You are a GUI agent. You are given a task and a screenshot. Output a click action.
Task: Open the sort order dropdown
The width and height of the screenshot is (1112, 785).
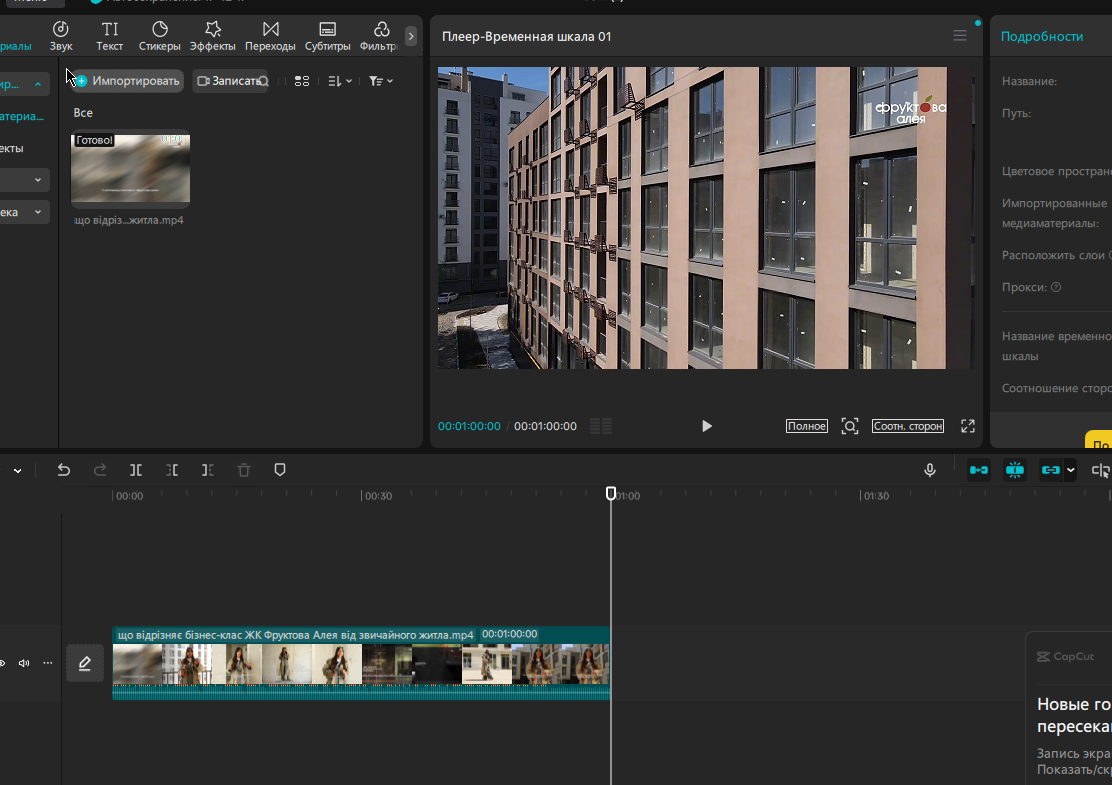point(340,81)
